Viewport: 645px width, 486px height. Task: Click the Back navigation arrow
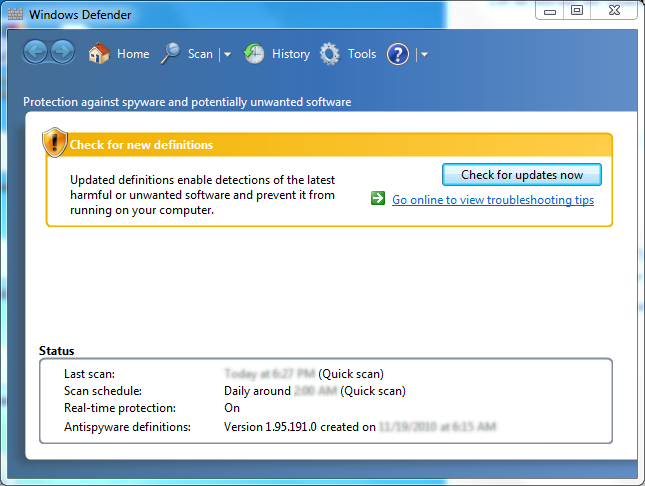pos(36,54)
